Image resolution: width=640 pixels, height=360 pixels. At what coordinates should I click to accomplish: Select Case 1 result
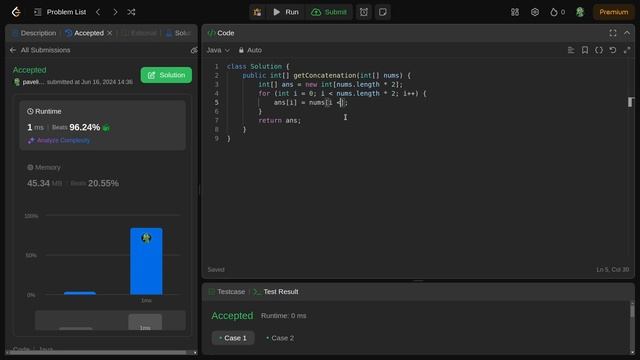point(233,338)
